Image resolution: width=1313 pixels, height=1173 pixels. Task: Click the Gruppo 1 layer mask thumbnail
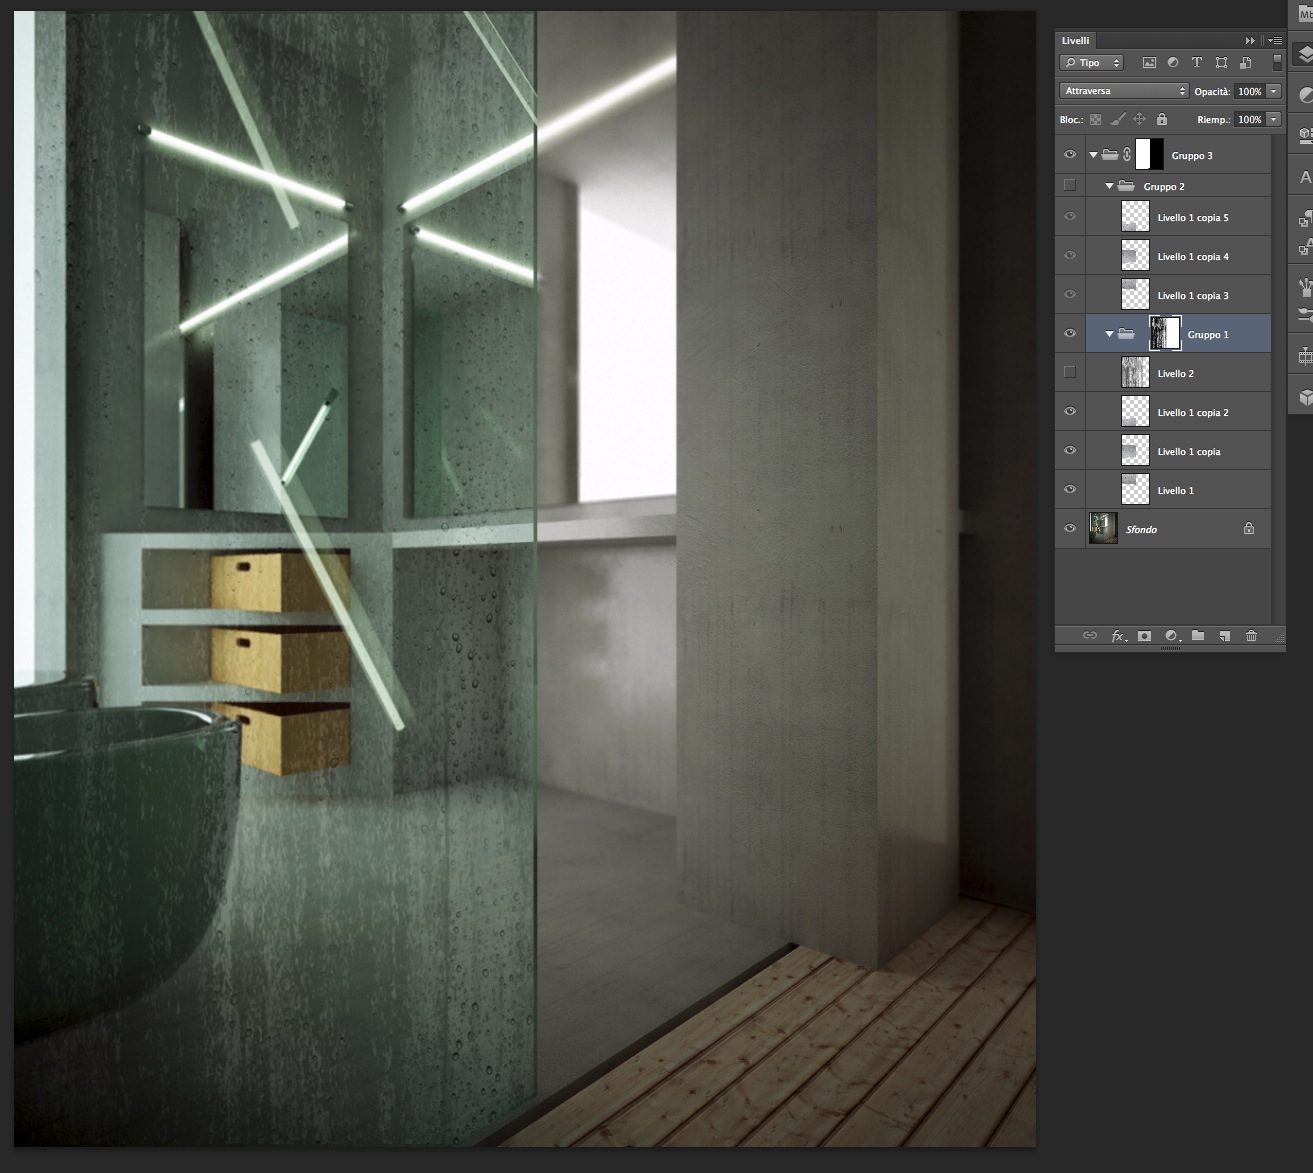point(1166,333)
